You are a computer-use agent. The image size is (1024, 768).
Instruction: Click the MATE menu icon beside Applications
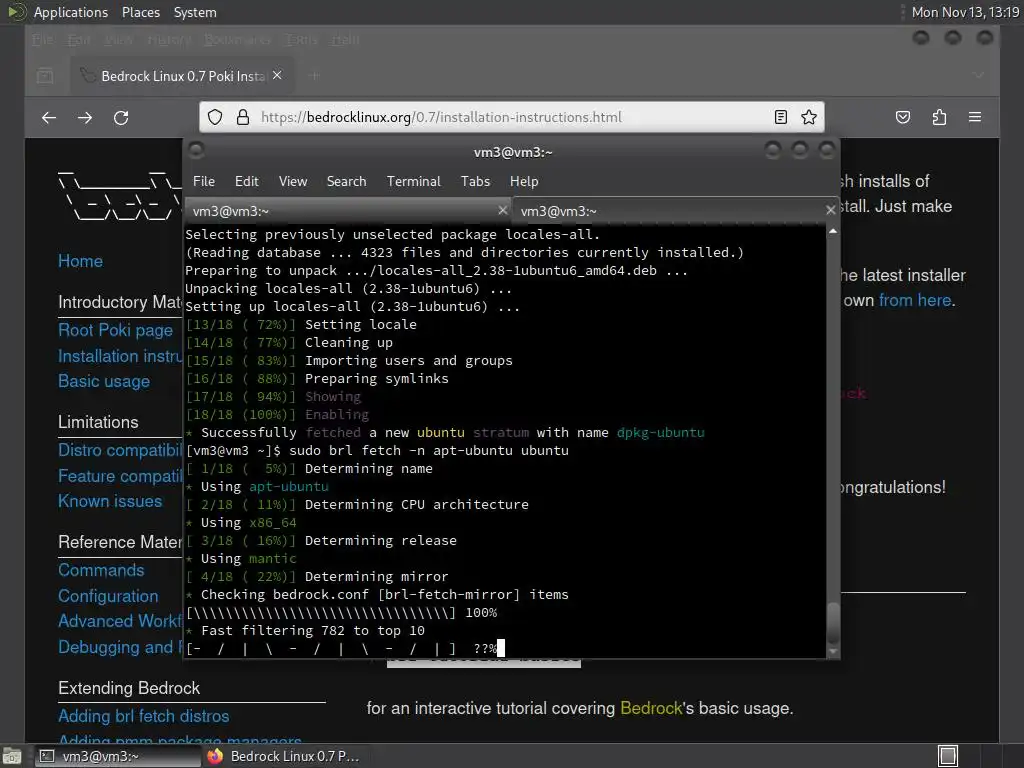click(17, 12)
